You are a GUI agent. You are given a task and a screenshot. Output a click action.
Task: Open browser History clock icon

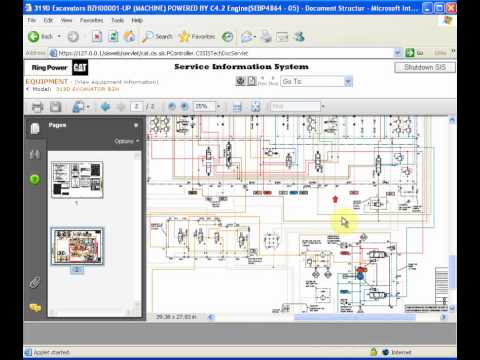point(228,36)
